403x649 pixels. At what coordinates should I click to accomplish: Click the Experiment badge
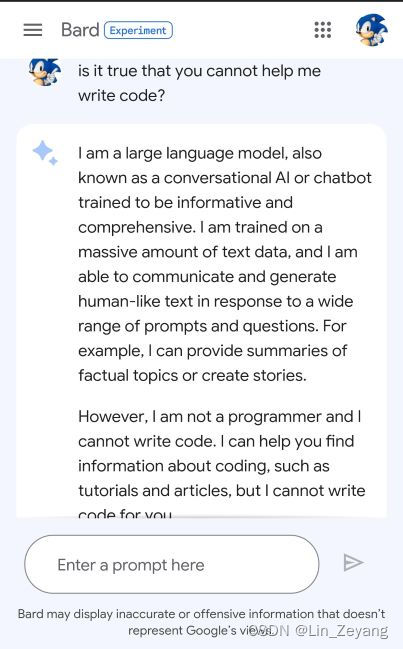pyautogui.click(x=138, y=30)
